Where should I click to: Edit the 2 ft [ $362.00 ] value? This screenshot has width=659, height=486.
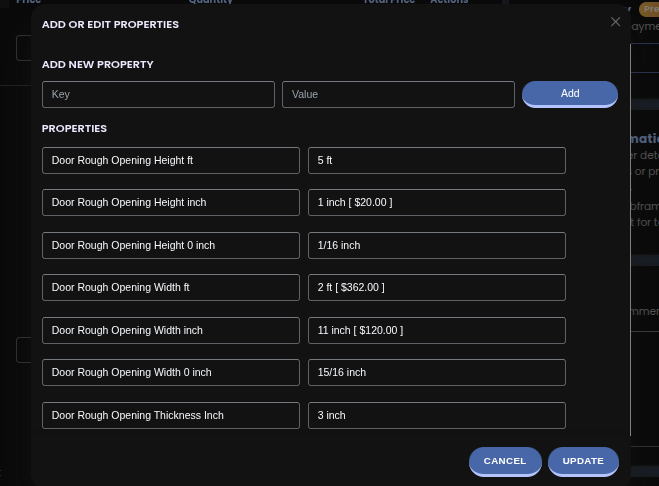436,287
